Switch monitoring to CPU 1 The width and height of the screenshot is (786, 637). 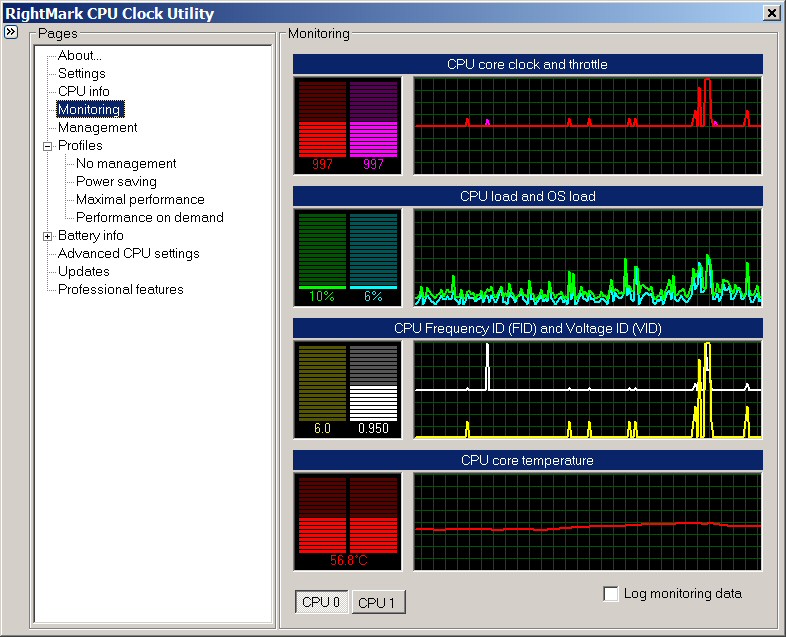click(x=378, y=602)
